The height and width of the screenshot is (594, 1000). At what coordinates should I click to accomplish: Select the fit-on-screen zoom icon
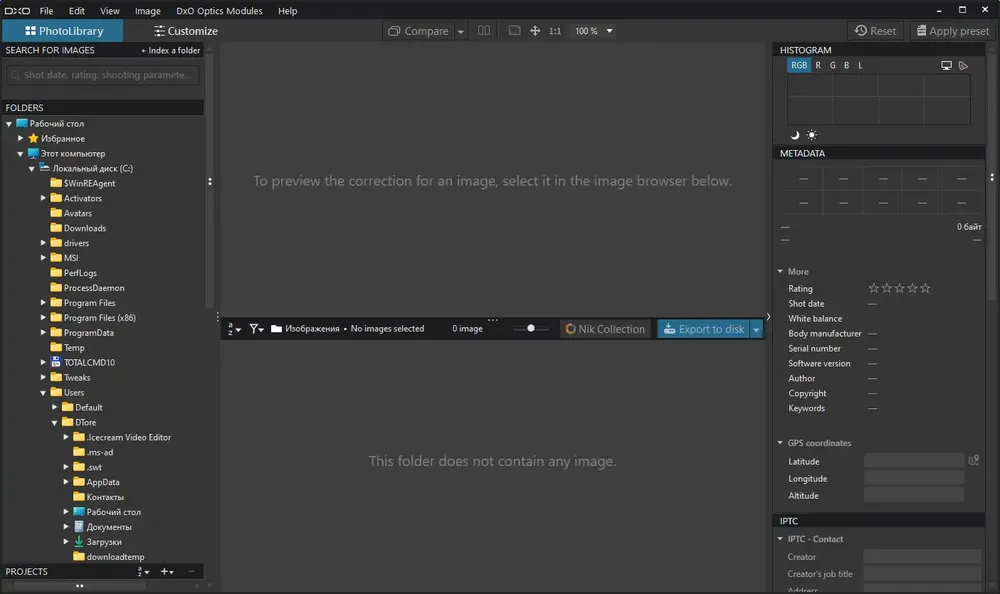click(514, 31)
